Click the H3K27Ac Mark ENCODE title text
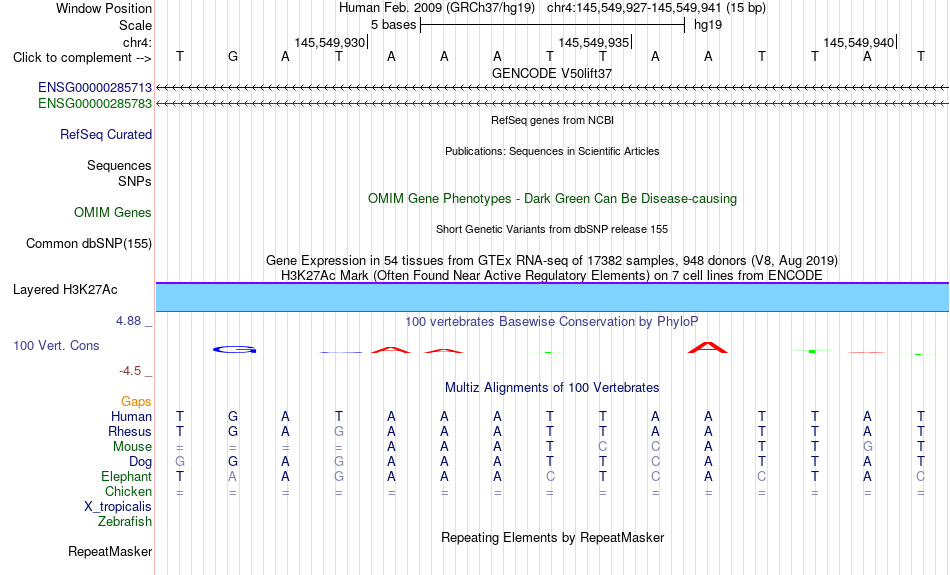 point(552,276)
